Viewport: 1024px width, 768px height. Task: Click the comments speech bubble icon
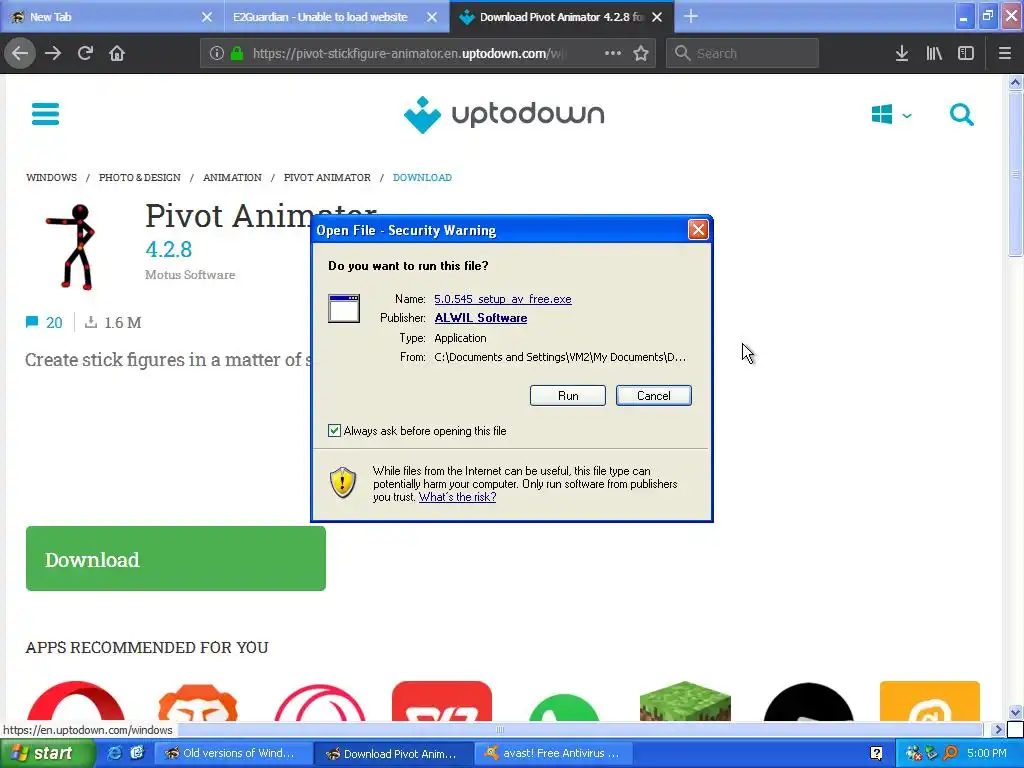pos(31,322)
